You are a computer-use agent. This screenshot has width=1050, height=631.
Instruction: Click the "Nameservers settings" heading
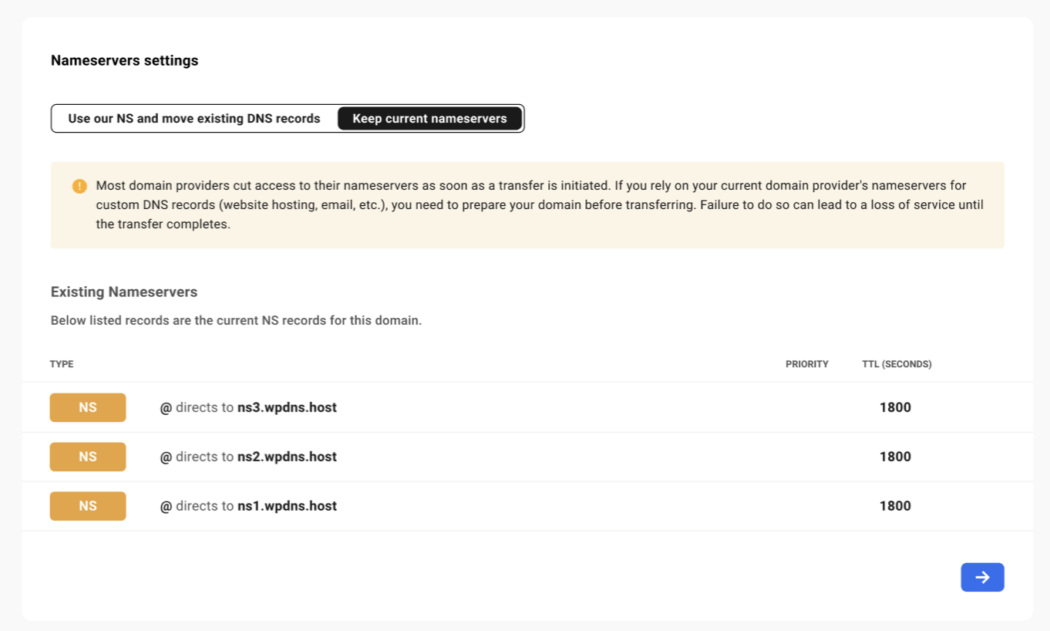coord(125,60)
